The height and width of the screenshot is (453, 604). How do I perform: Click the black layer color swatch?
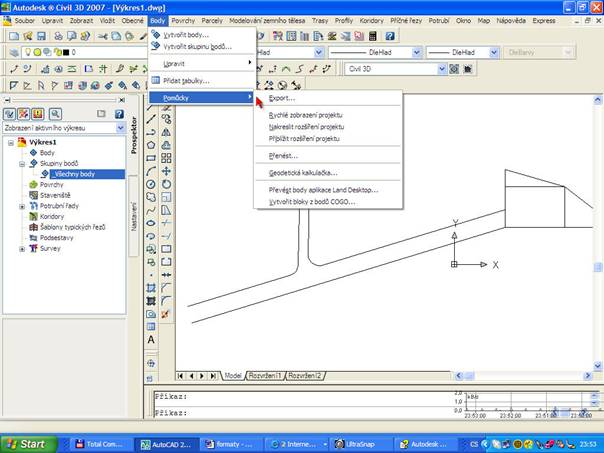pos(66,52)
